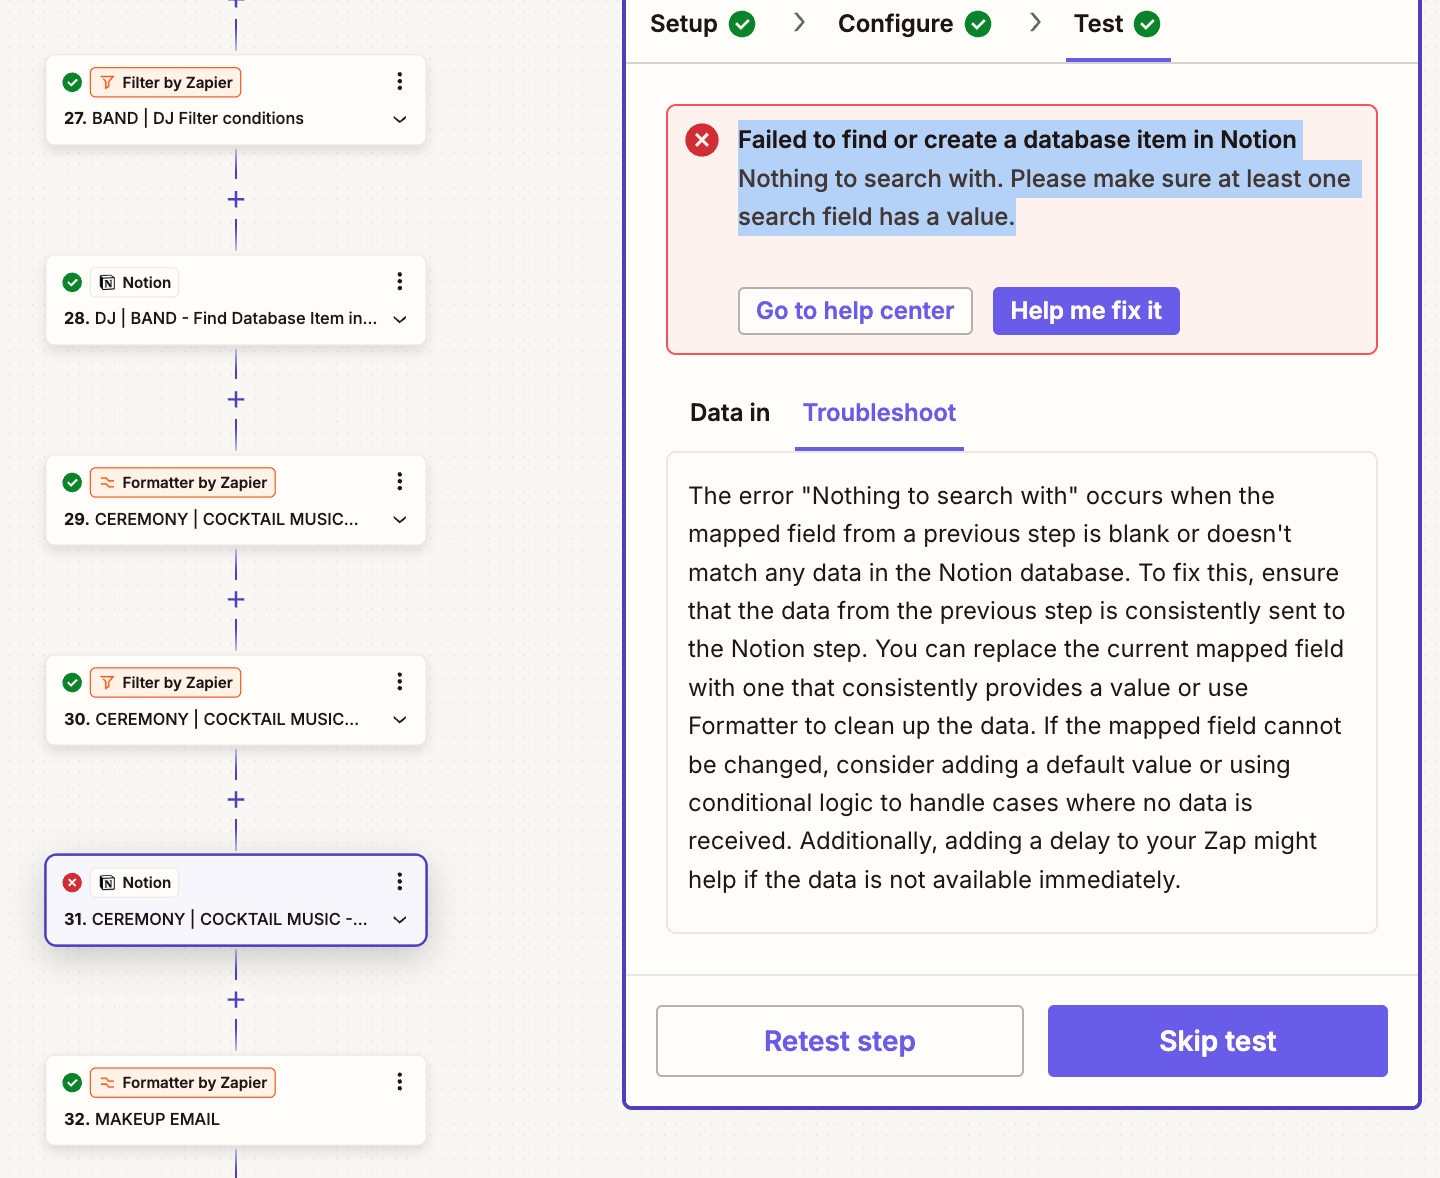Viewport: 1440px width, 1178px height.
Task: Click the green status check on step 32
Action: click(x=72, y=1082)
